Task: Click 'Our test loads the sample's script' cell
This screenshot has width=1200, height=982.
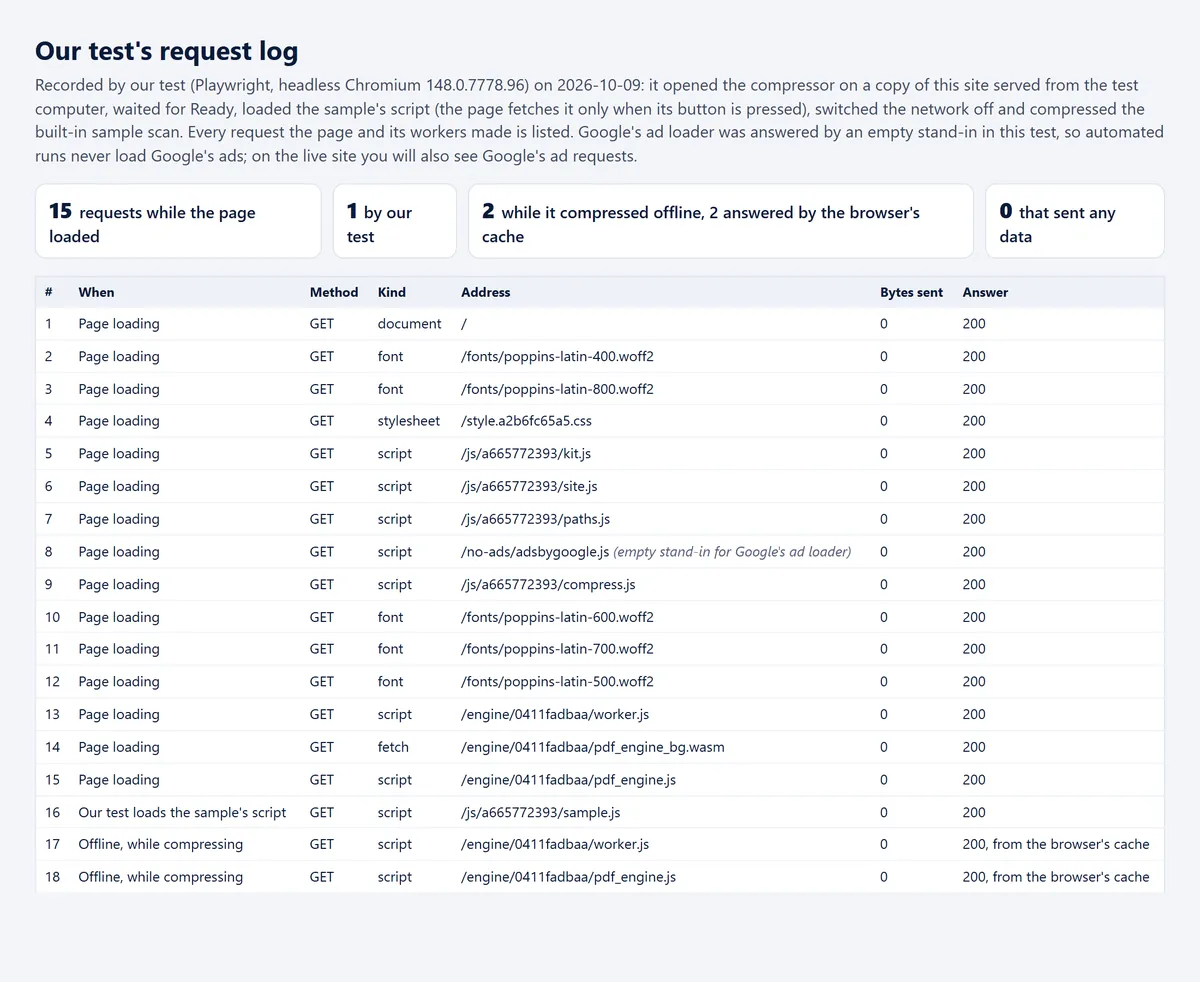Action: 182,812
